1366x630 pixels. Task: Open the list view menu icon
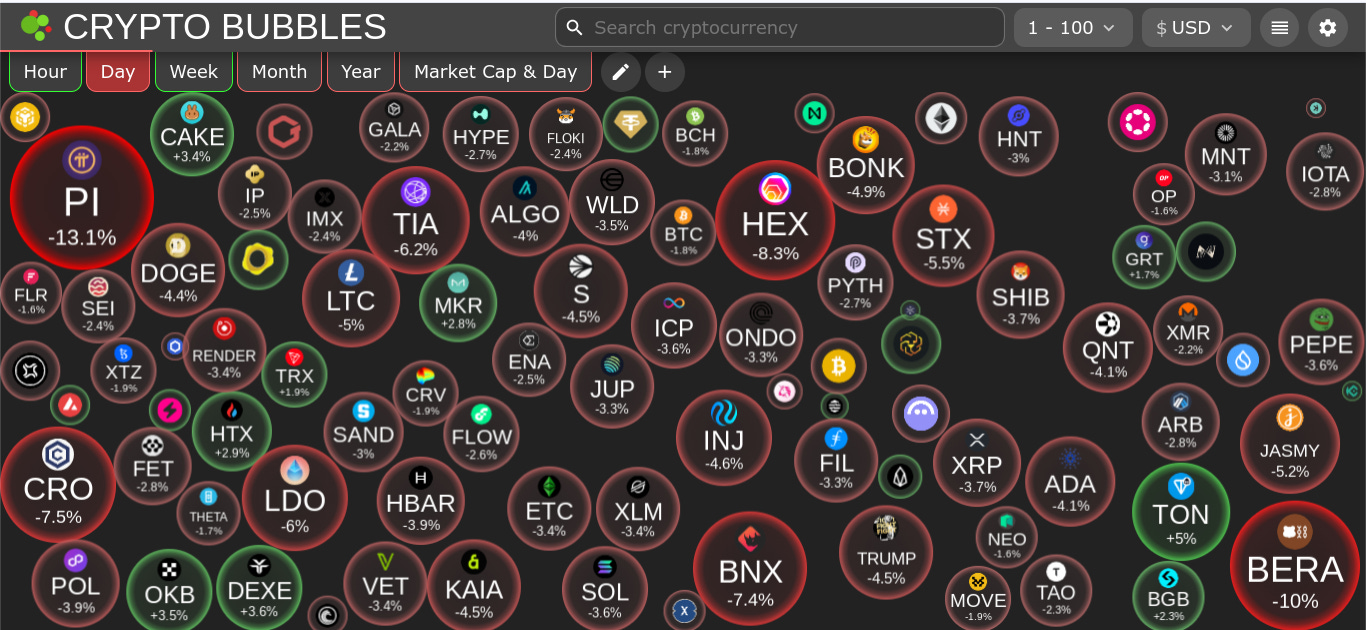tap(1279, 28)
